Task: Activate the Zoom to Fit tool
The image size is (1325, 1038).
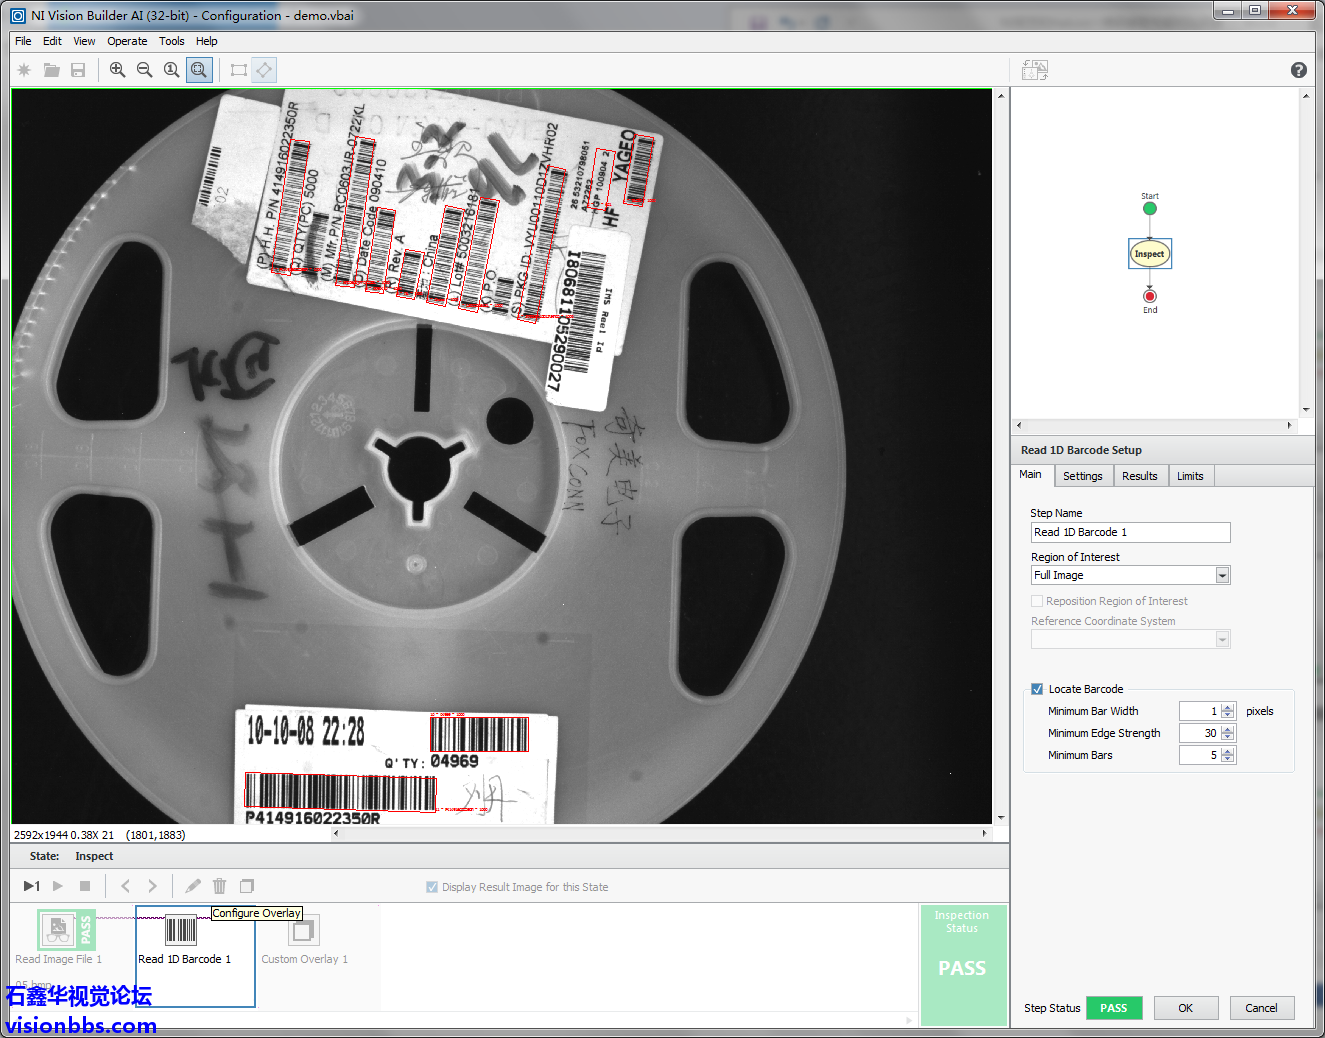Action: tap(199, 70)
